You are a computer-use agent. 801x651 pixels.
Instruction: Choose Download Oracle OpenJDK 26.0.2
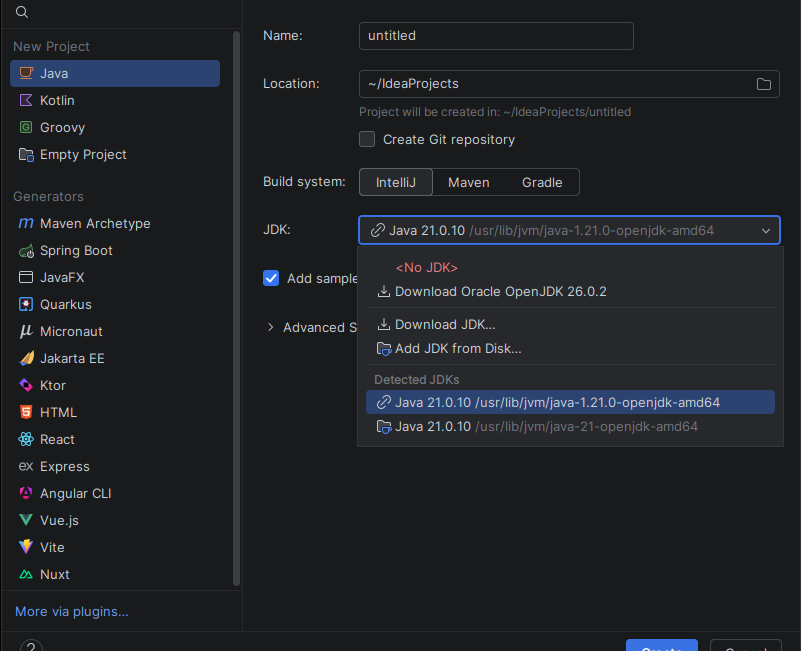[x=570, y=291]
